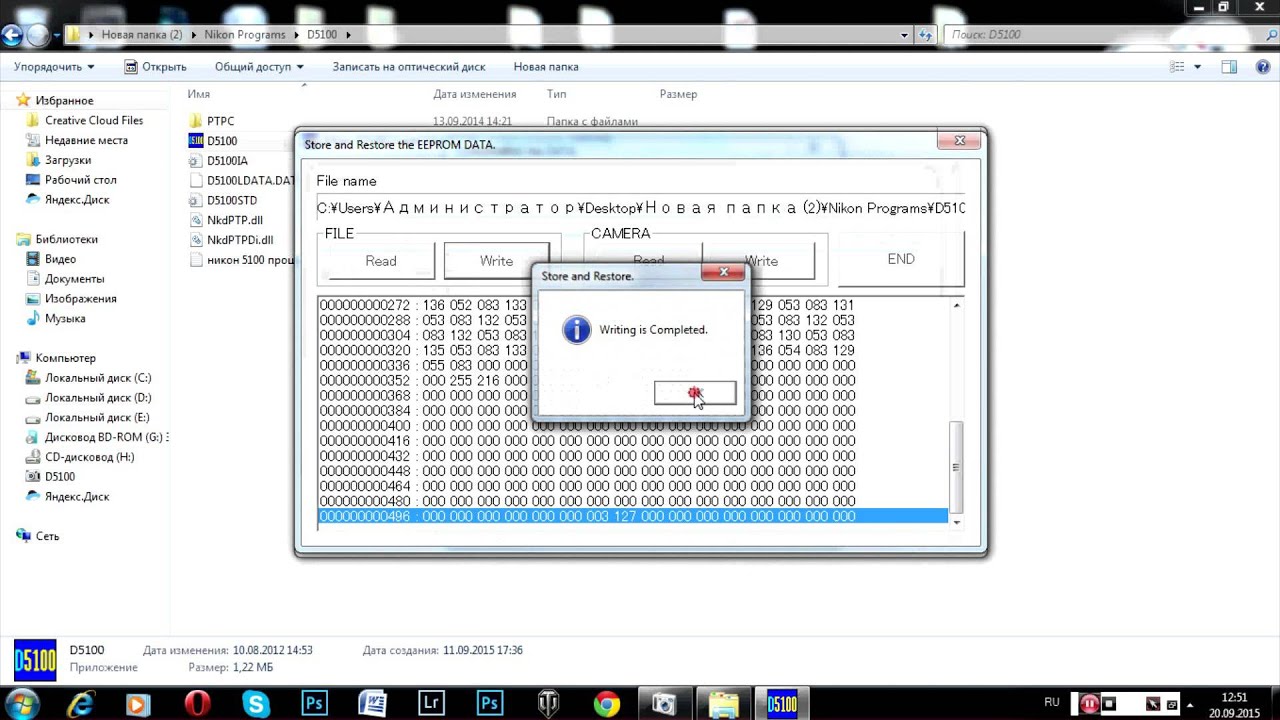Toggle the preview pane icon

(x=1230, y=67)
